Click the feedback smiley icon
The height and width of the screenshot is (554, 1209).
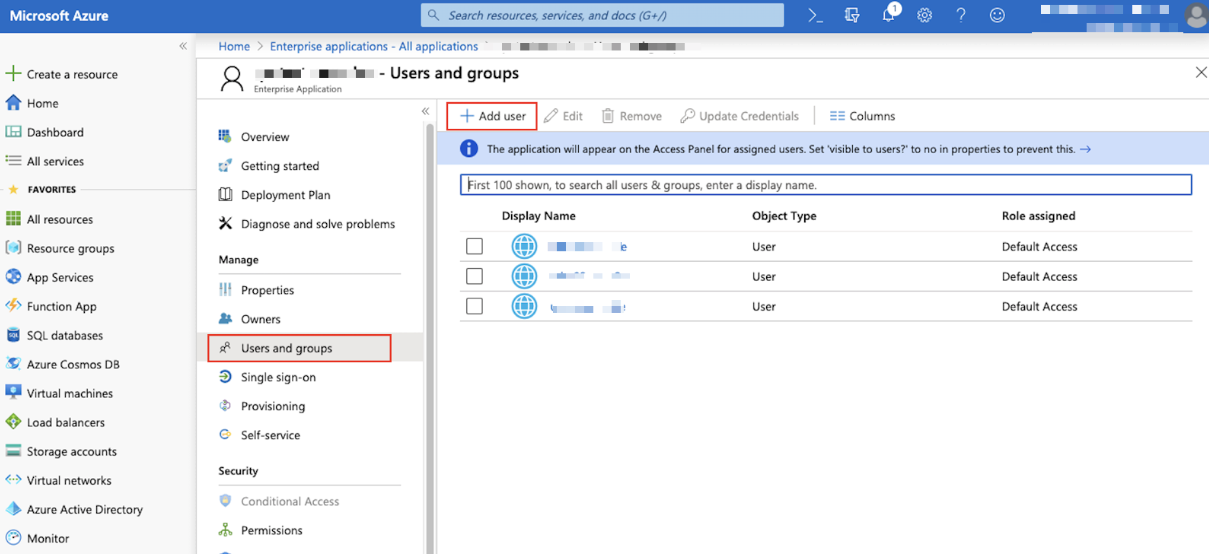(x=997, y=15)
